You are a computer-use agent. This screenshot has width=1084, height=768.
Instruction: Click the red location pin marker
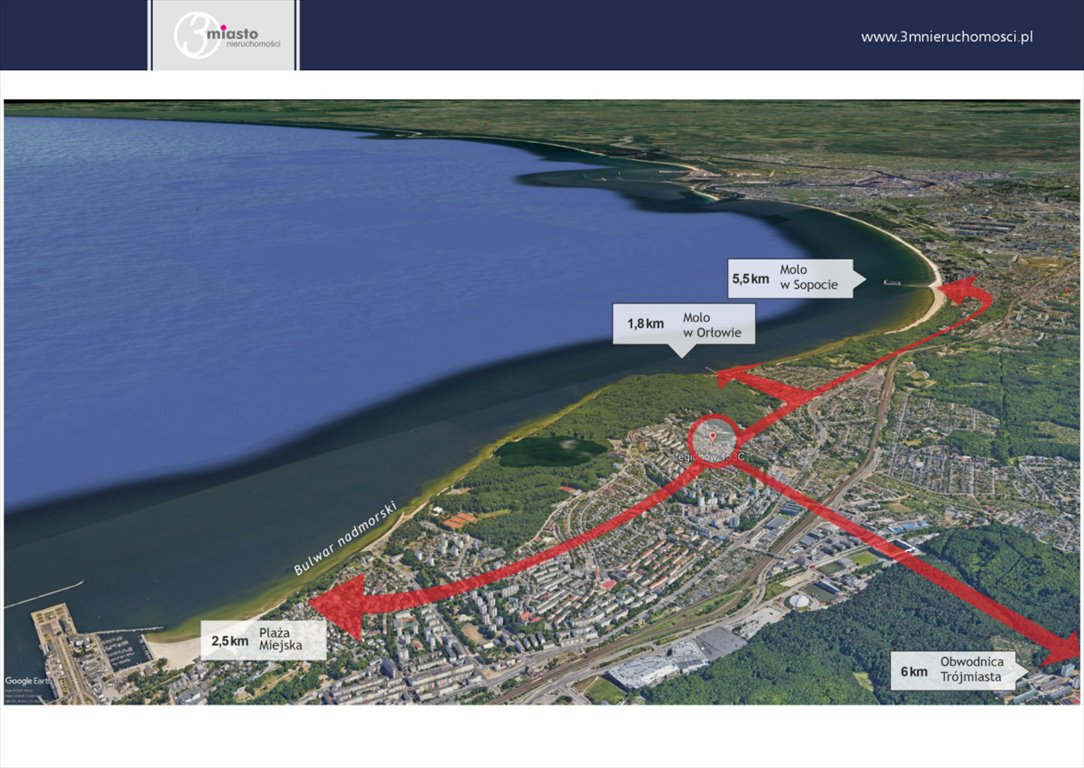[x=713, y=435]
